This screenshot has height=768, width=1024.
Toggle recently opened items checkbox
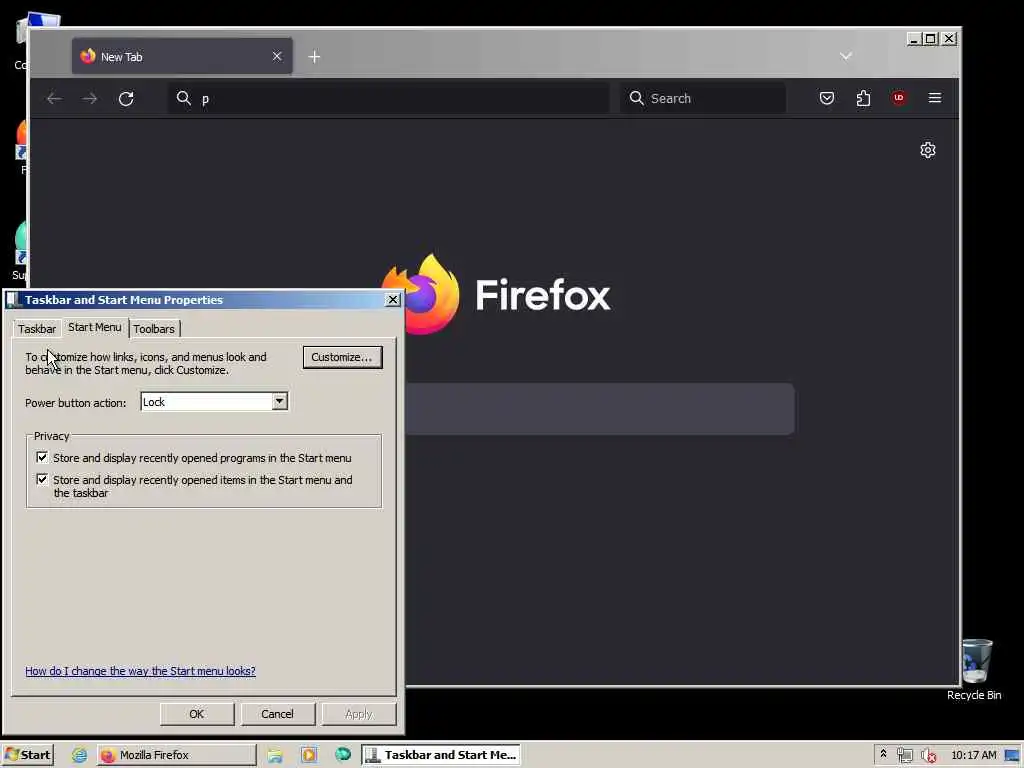(42, 479)
